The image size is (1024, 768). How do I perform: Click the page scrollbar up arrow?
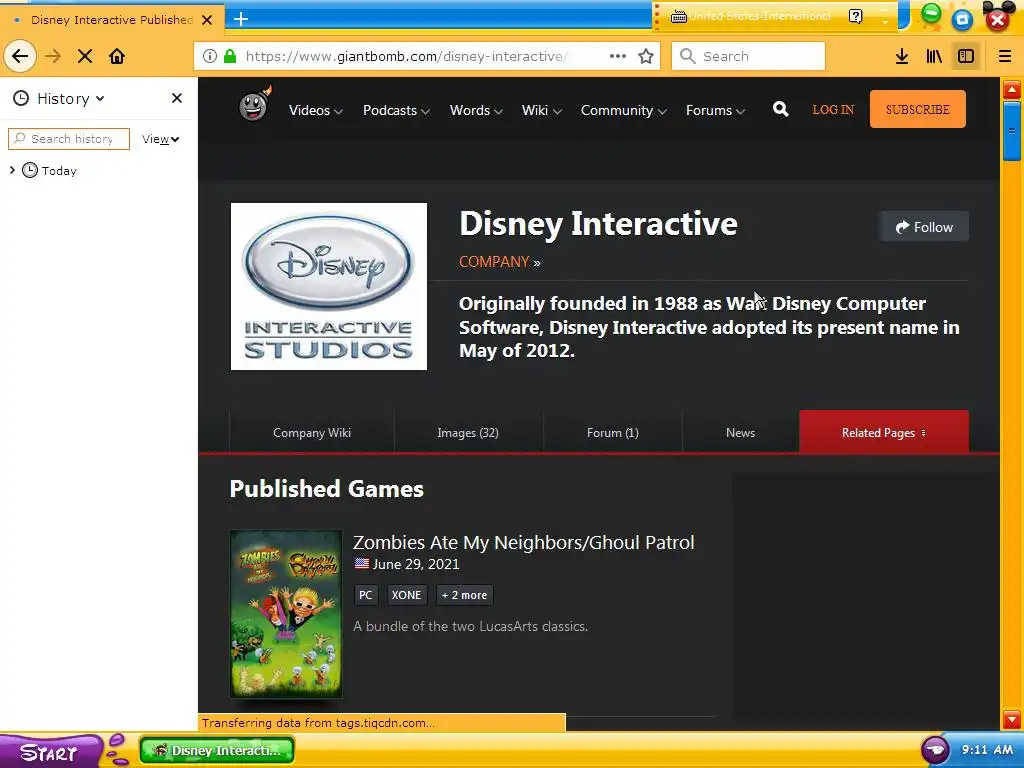point(1012,89)
